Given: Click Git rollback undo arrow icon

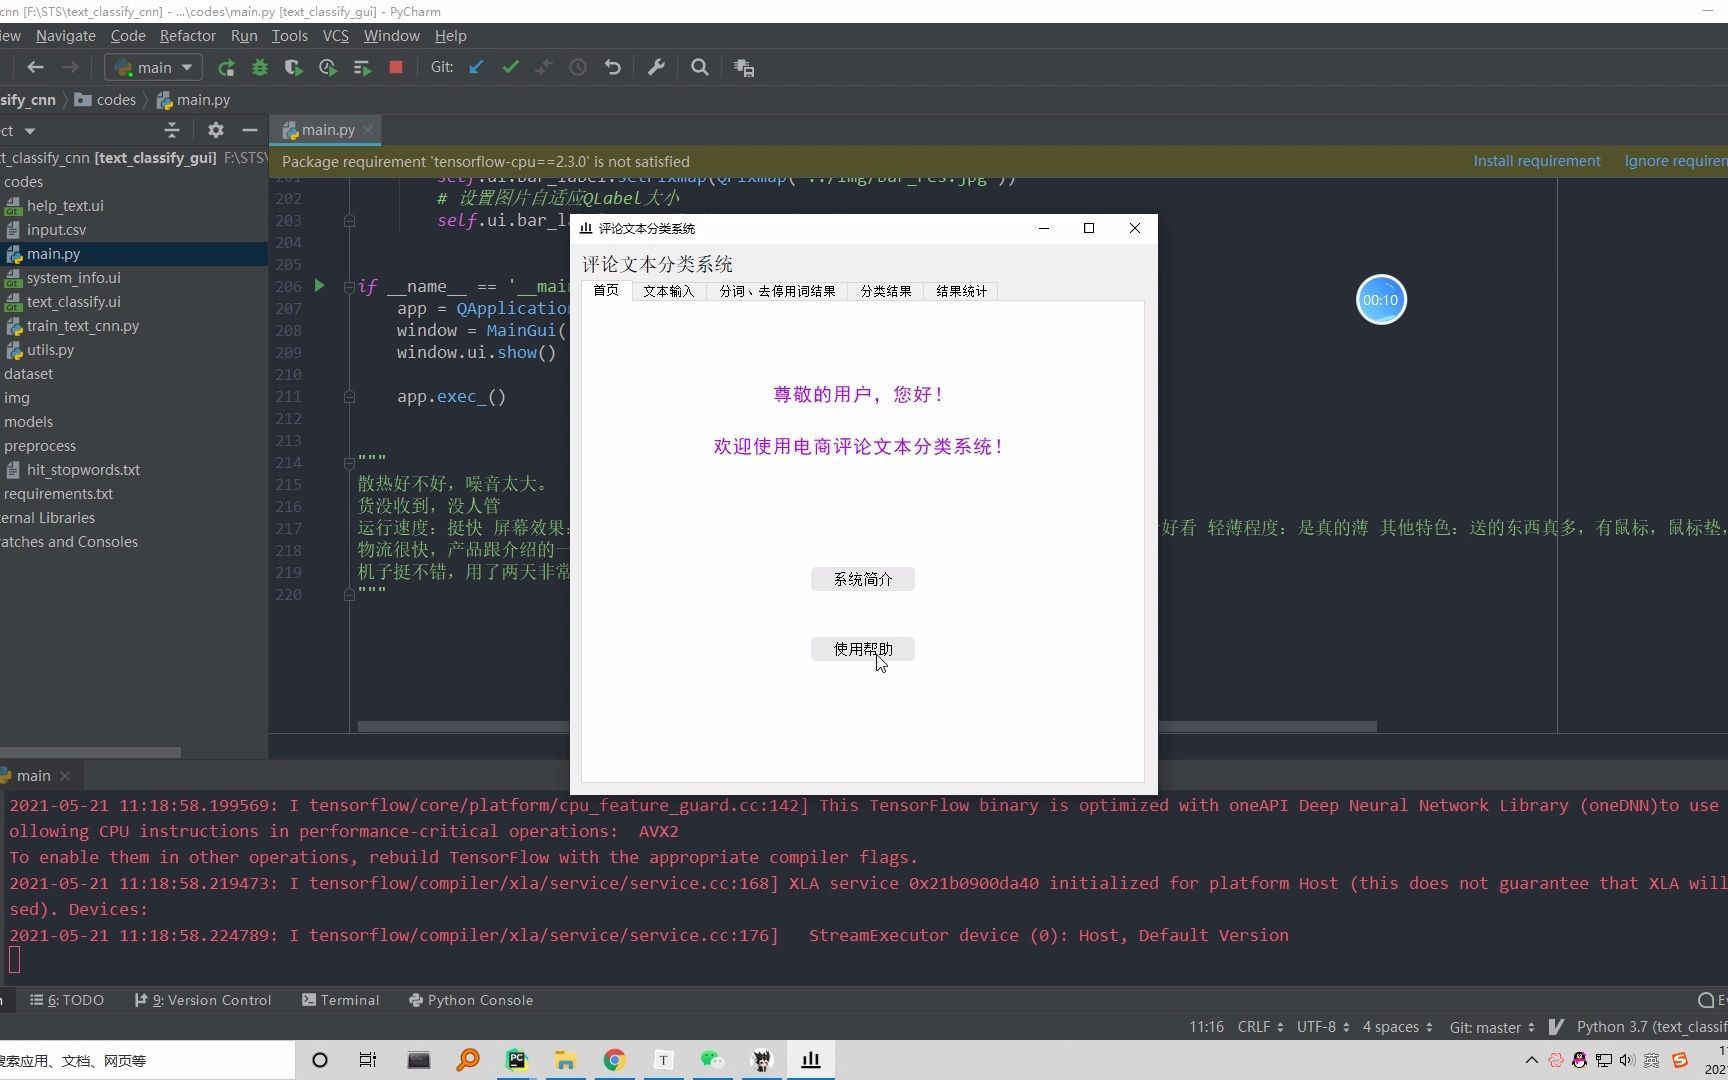Looking at the screenshot, I should (613, 67).
